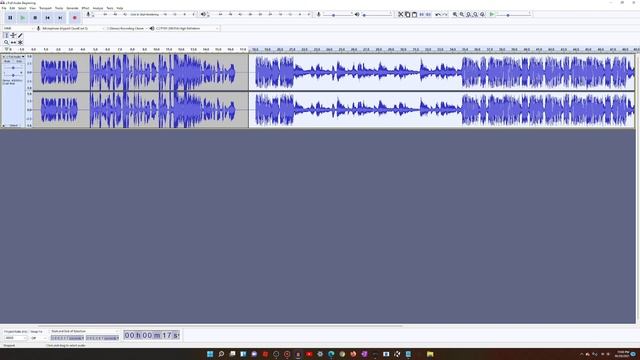Click Trim audio outside selection icon
This screenshot has height=360, width=640.
point(422,14)
